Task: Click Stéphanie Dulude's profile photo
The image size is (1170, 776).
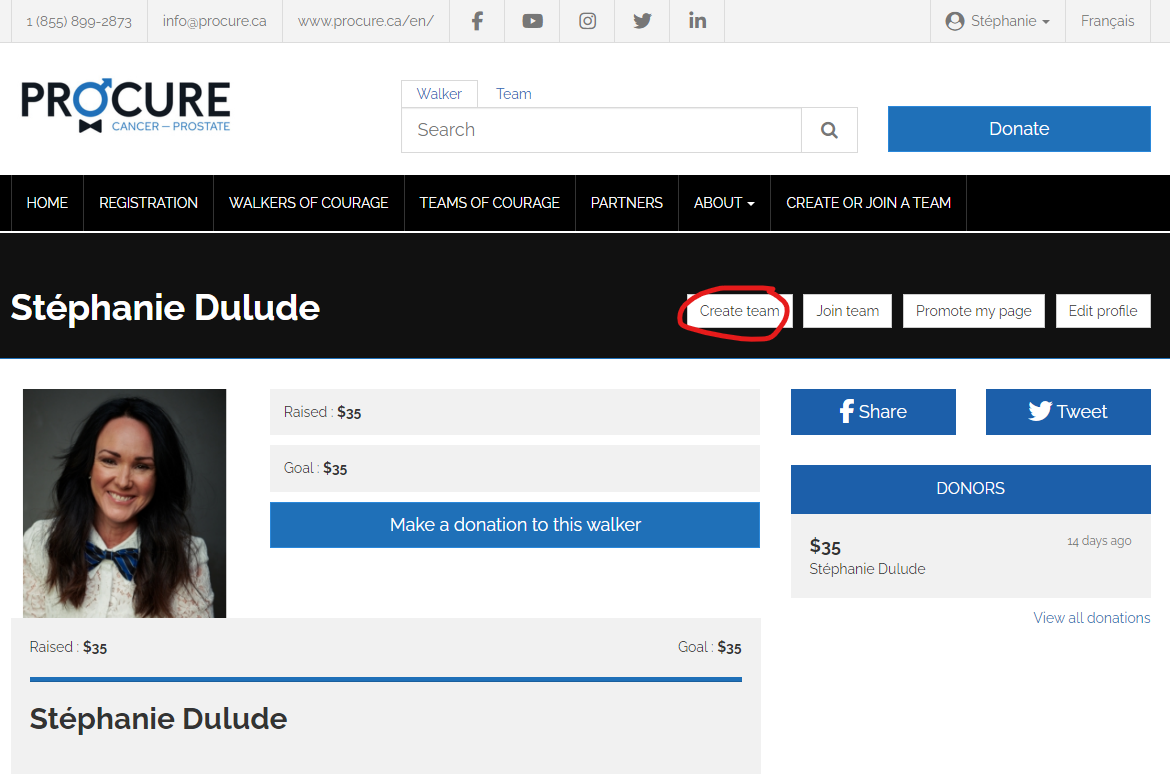Action: coord(125,503)
